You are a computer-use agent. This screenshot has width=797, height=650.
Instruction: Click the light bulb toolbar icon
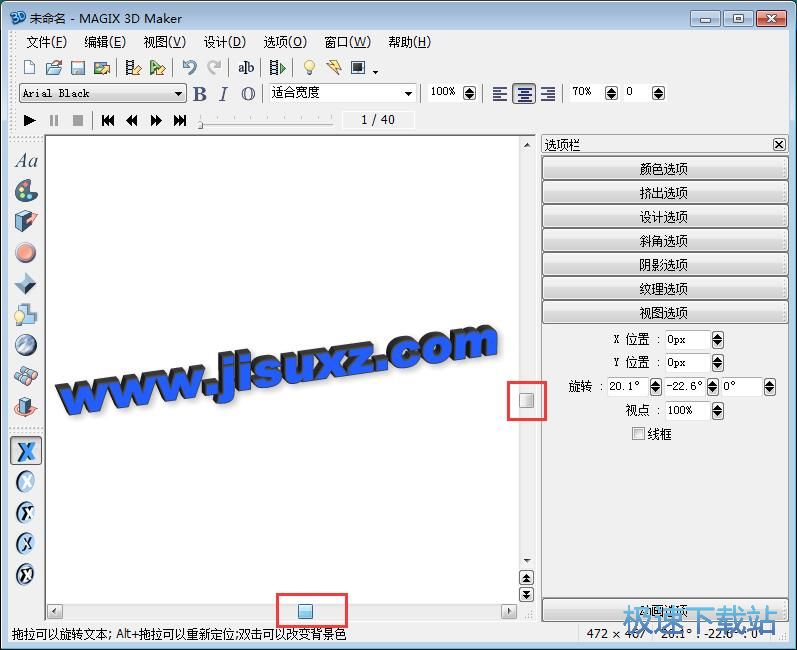309,67
